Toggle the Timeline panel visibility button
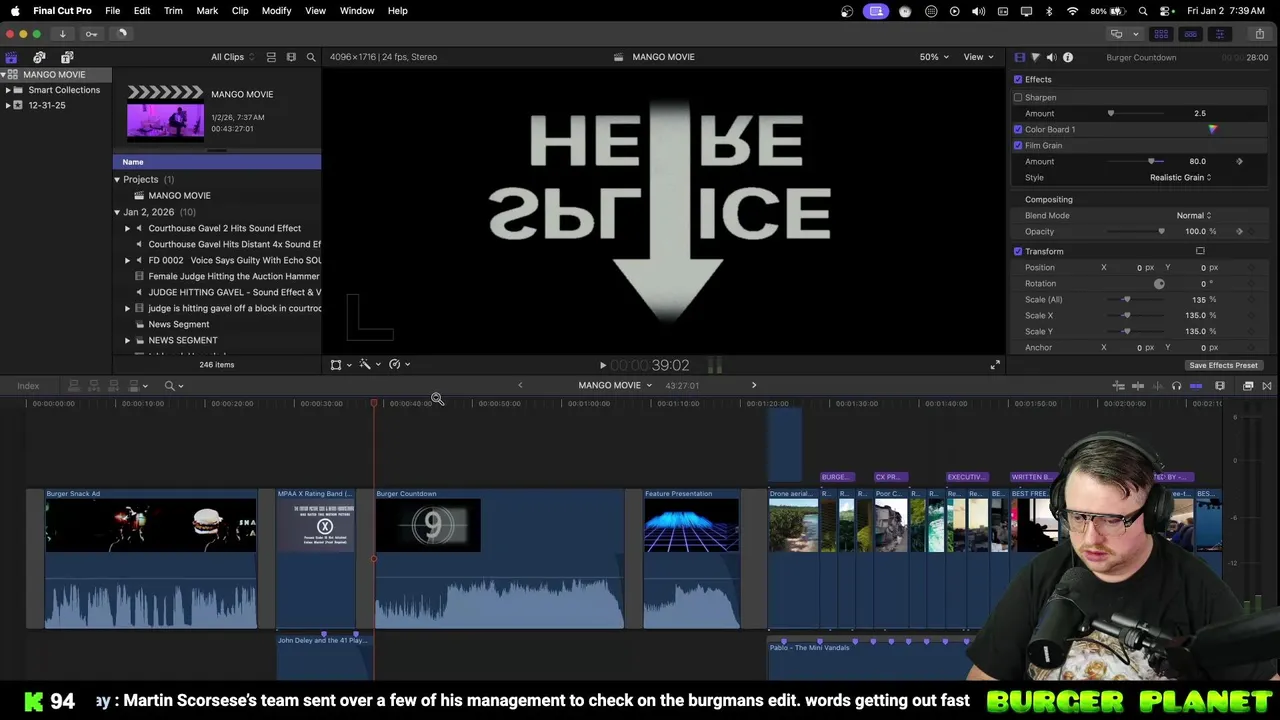Image resolution: width=1280 pixels, height=720 pixels. [1190, 34]
